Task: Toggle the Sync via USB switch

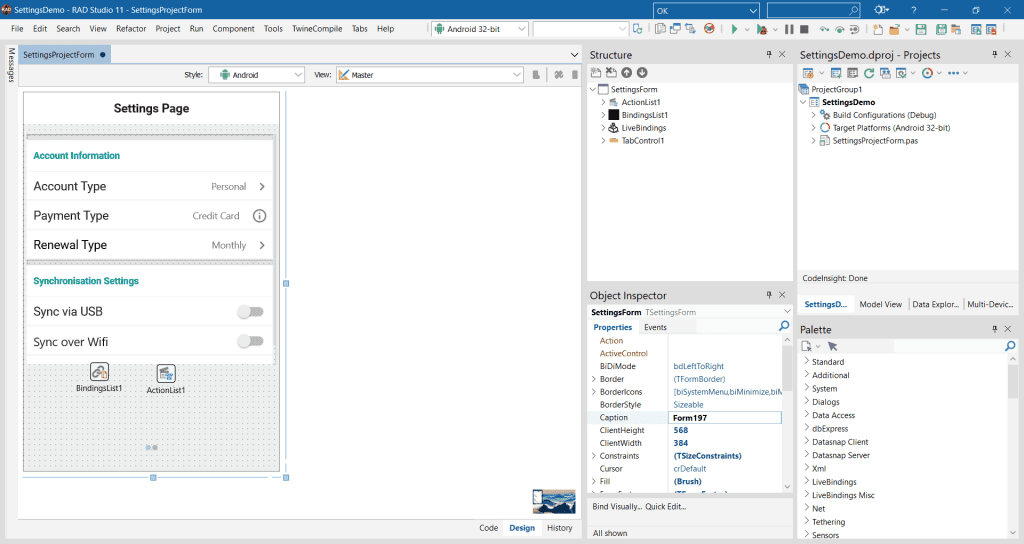Action: tap(250, 312)
